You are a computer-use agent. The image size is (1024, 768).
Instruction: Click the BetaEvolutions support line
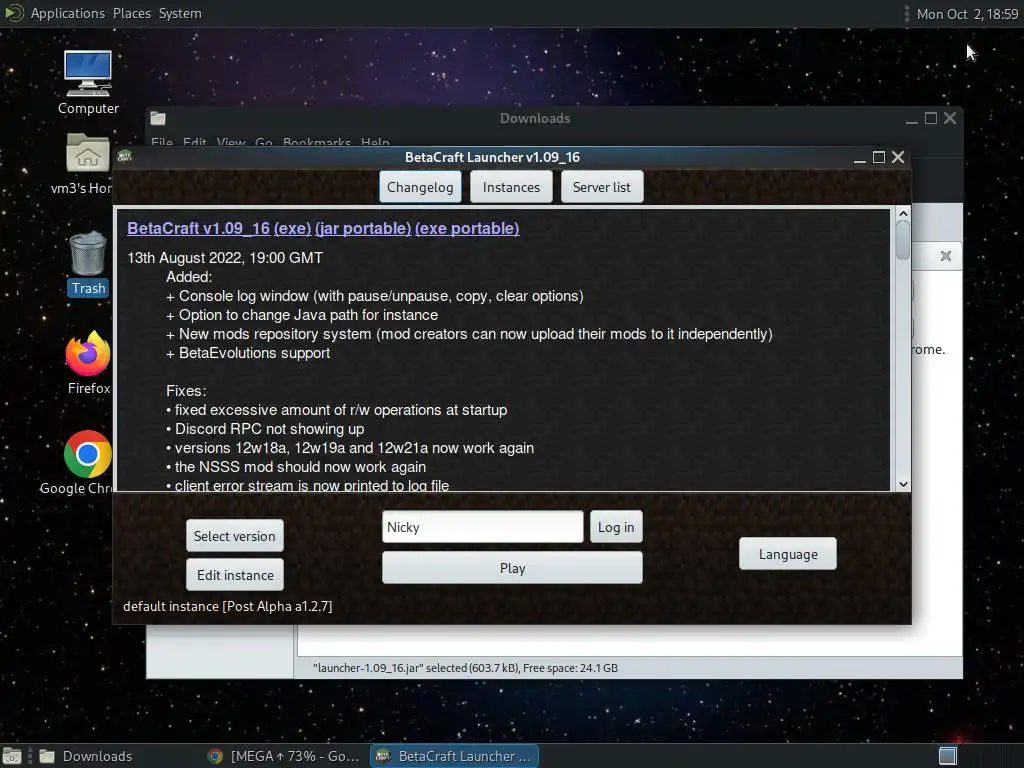[248, 353]
